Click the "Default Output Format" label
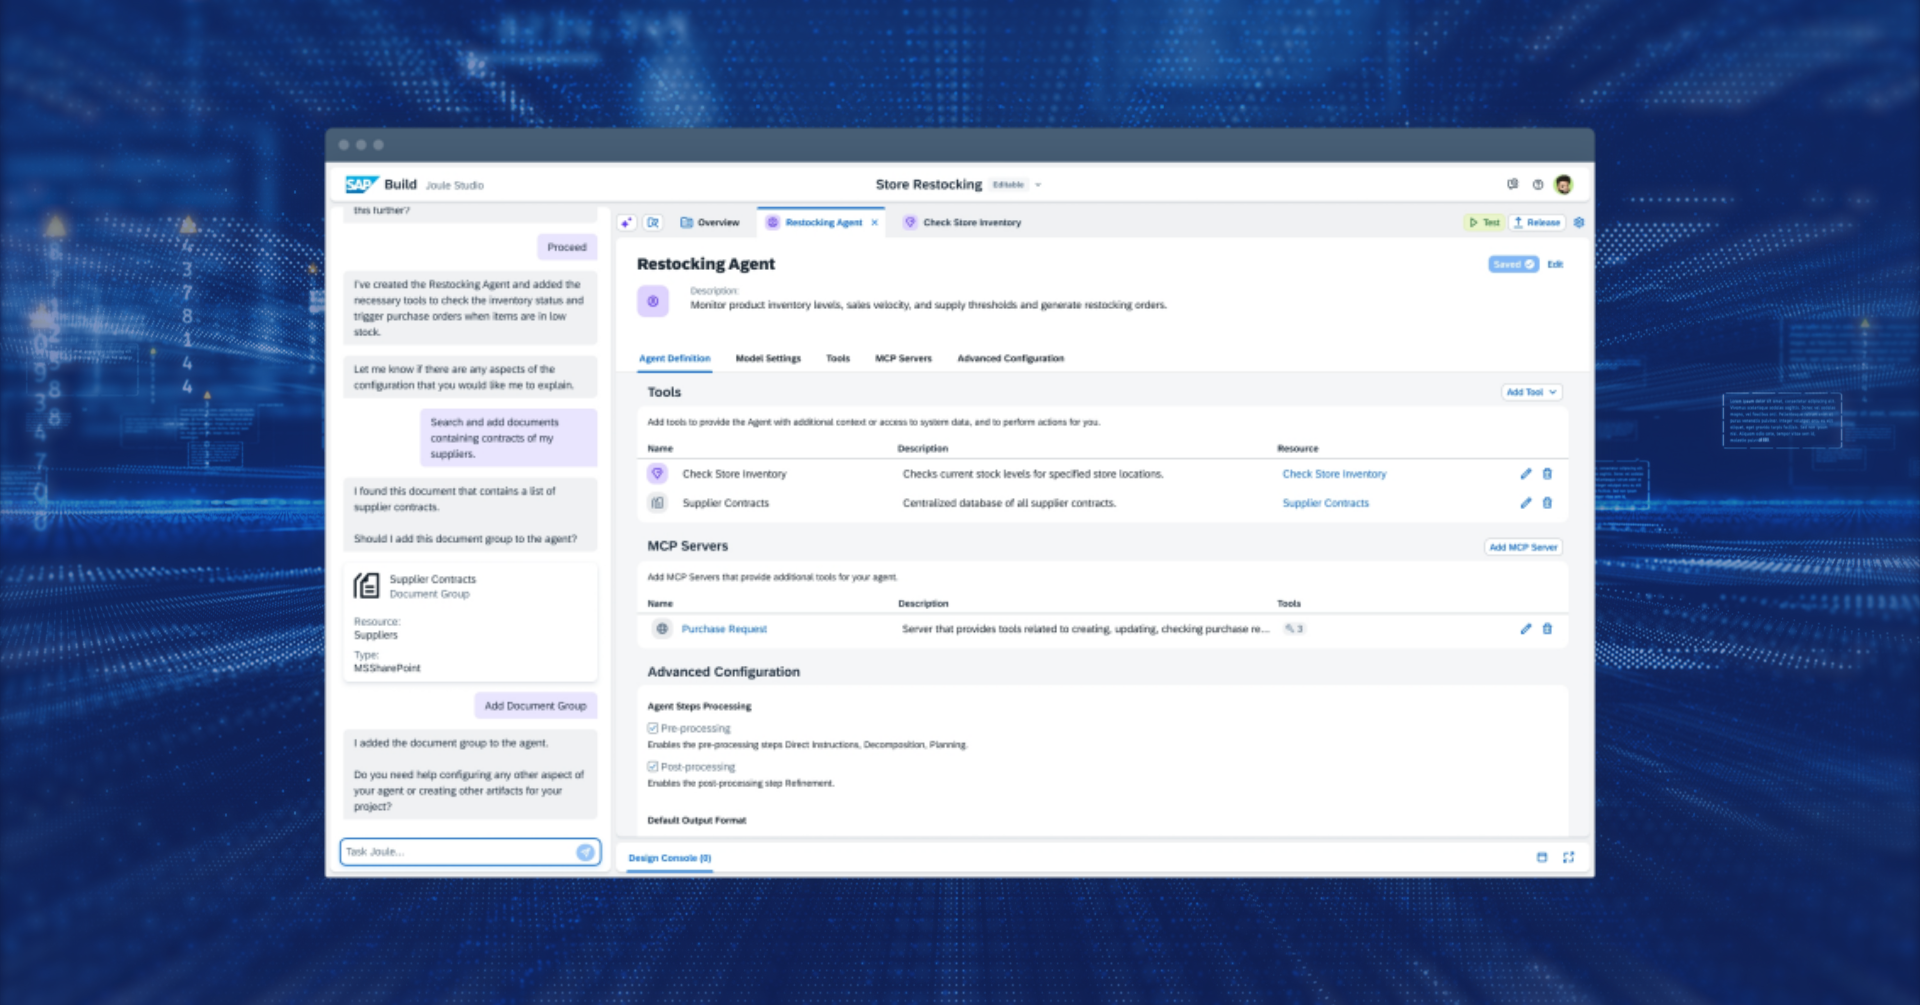Screen dimensions: 1920x1005 coord(696,820)
